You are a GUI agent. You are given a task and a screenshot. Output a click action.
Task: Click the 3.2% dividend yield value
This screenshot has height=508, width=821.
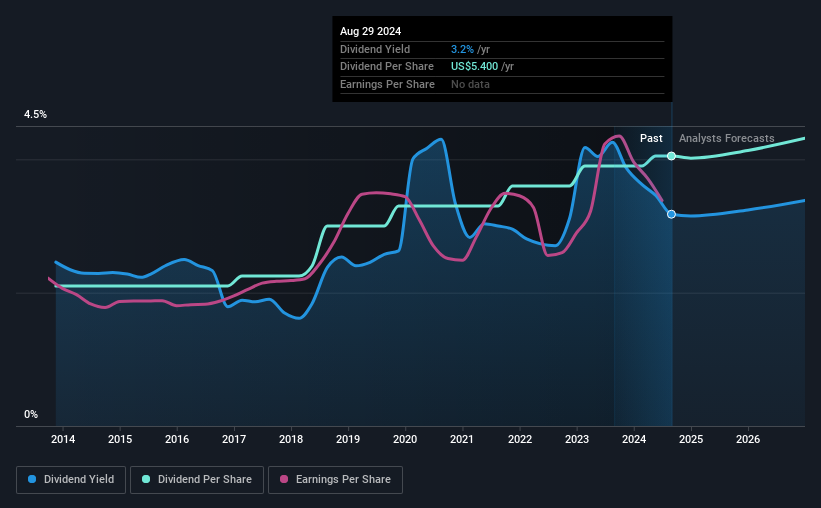462,49
